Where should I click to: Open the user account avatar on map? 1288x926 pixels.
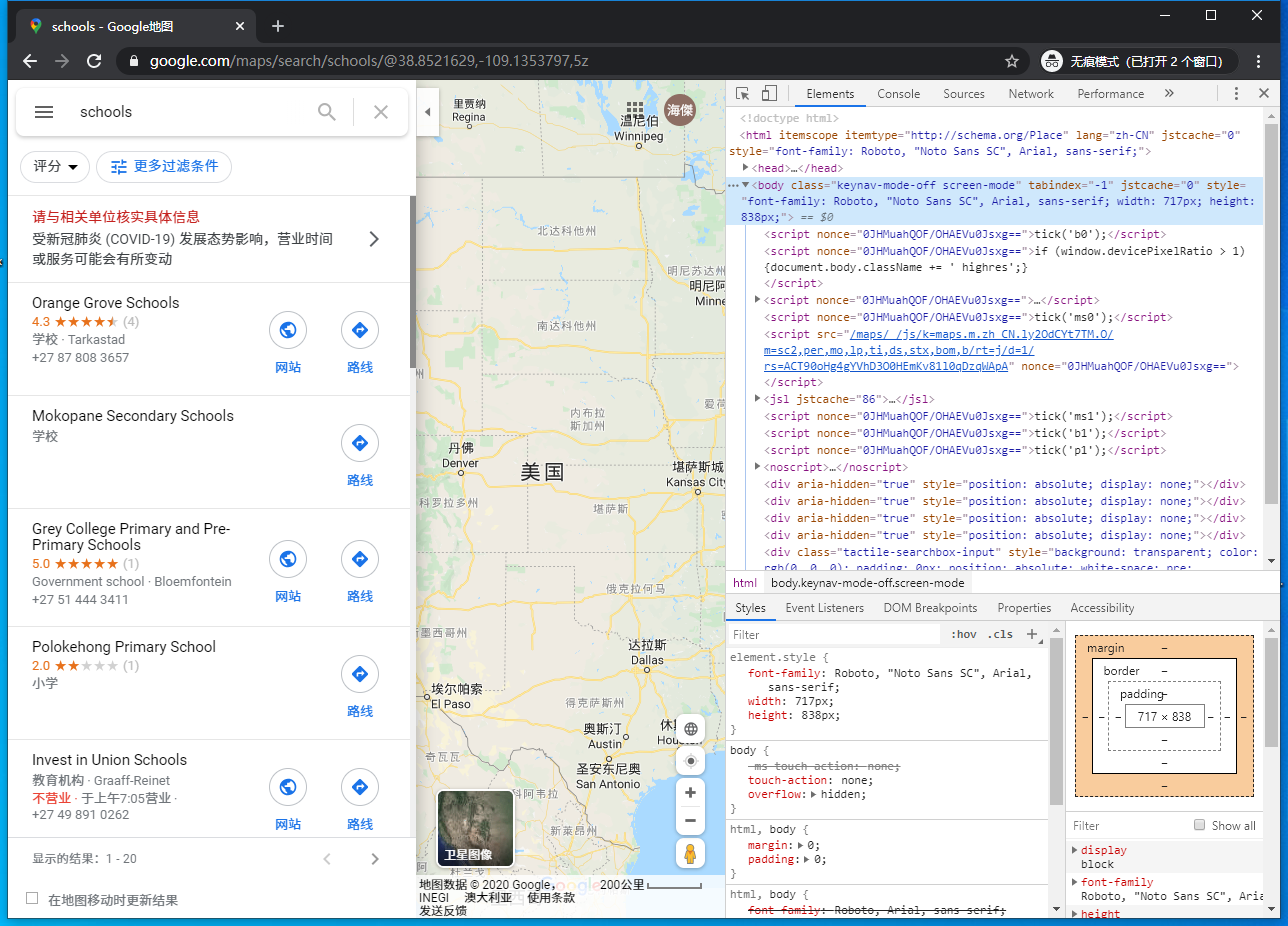click(x=681, y=109)
